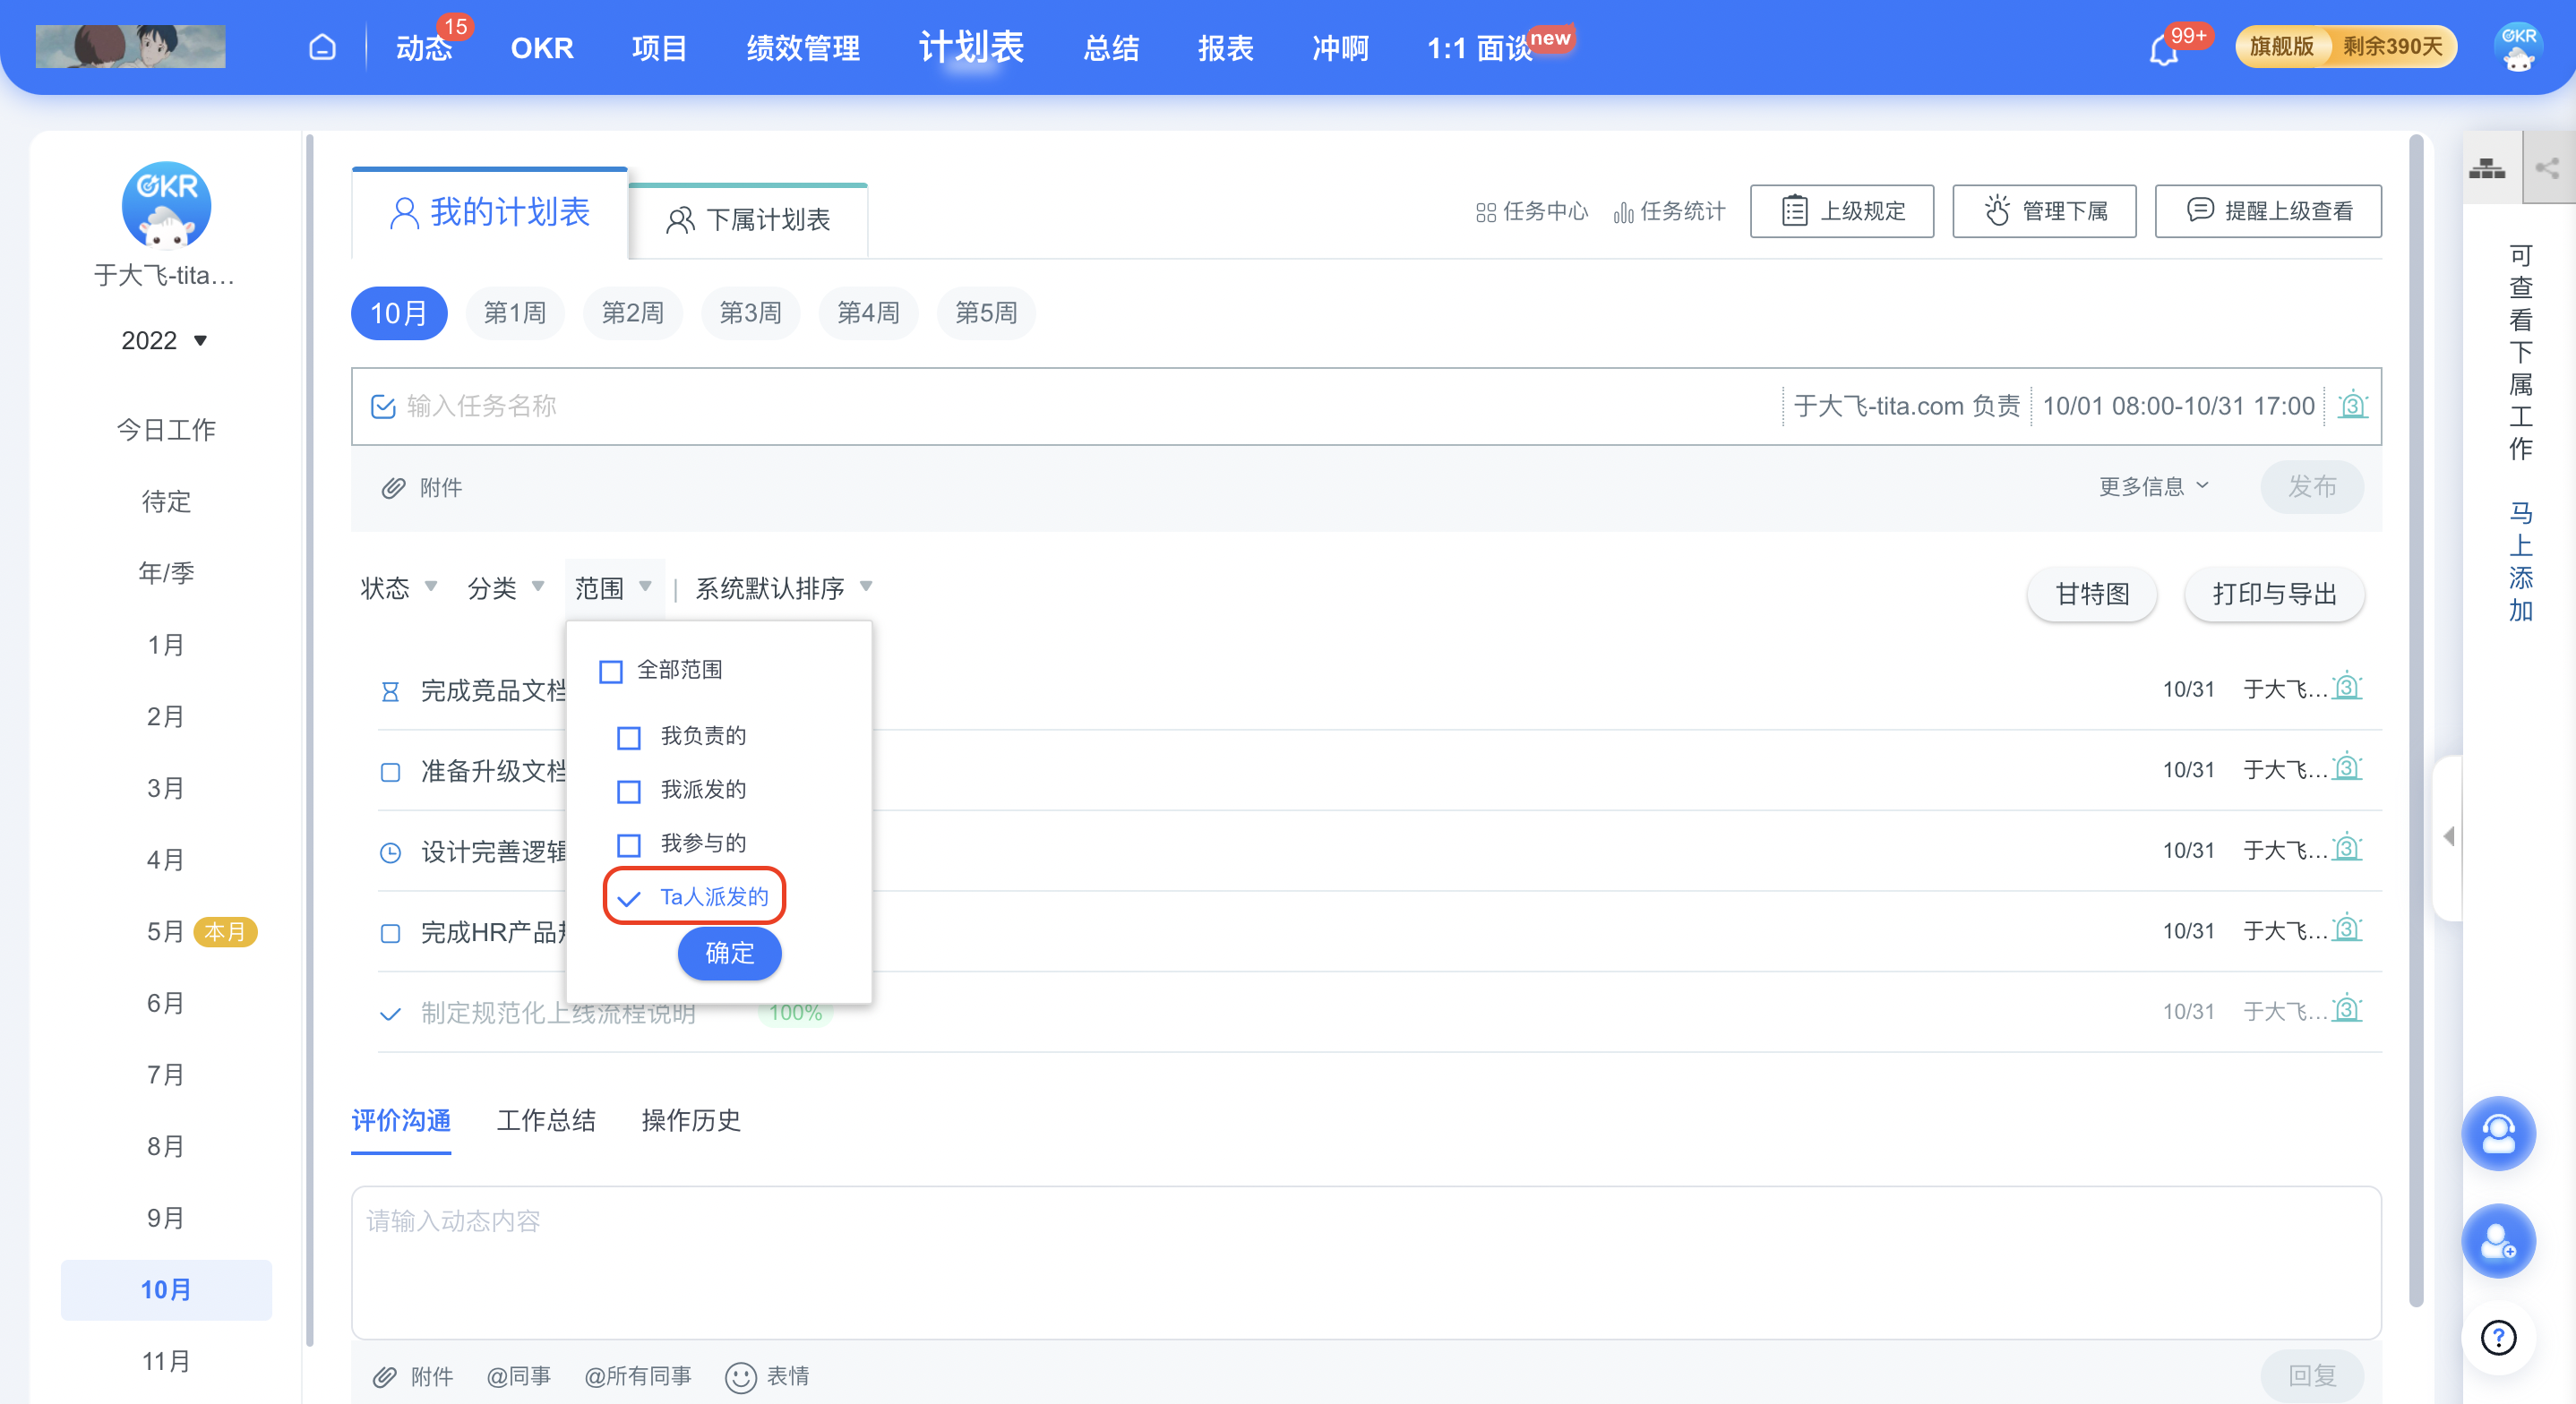Viewport: 2576px width, 1404px height.
Task: Click the alarm icon on 完成竞品文档 row
Action: [2347, 688]
